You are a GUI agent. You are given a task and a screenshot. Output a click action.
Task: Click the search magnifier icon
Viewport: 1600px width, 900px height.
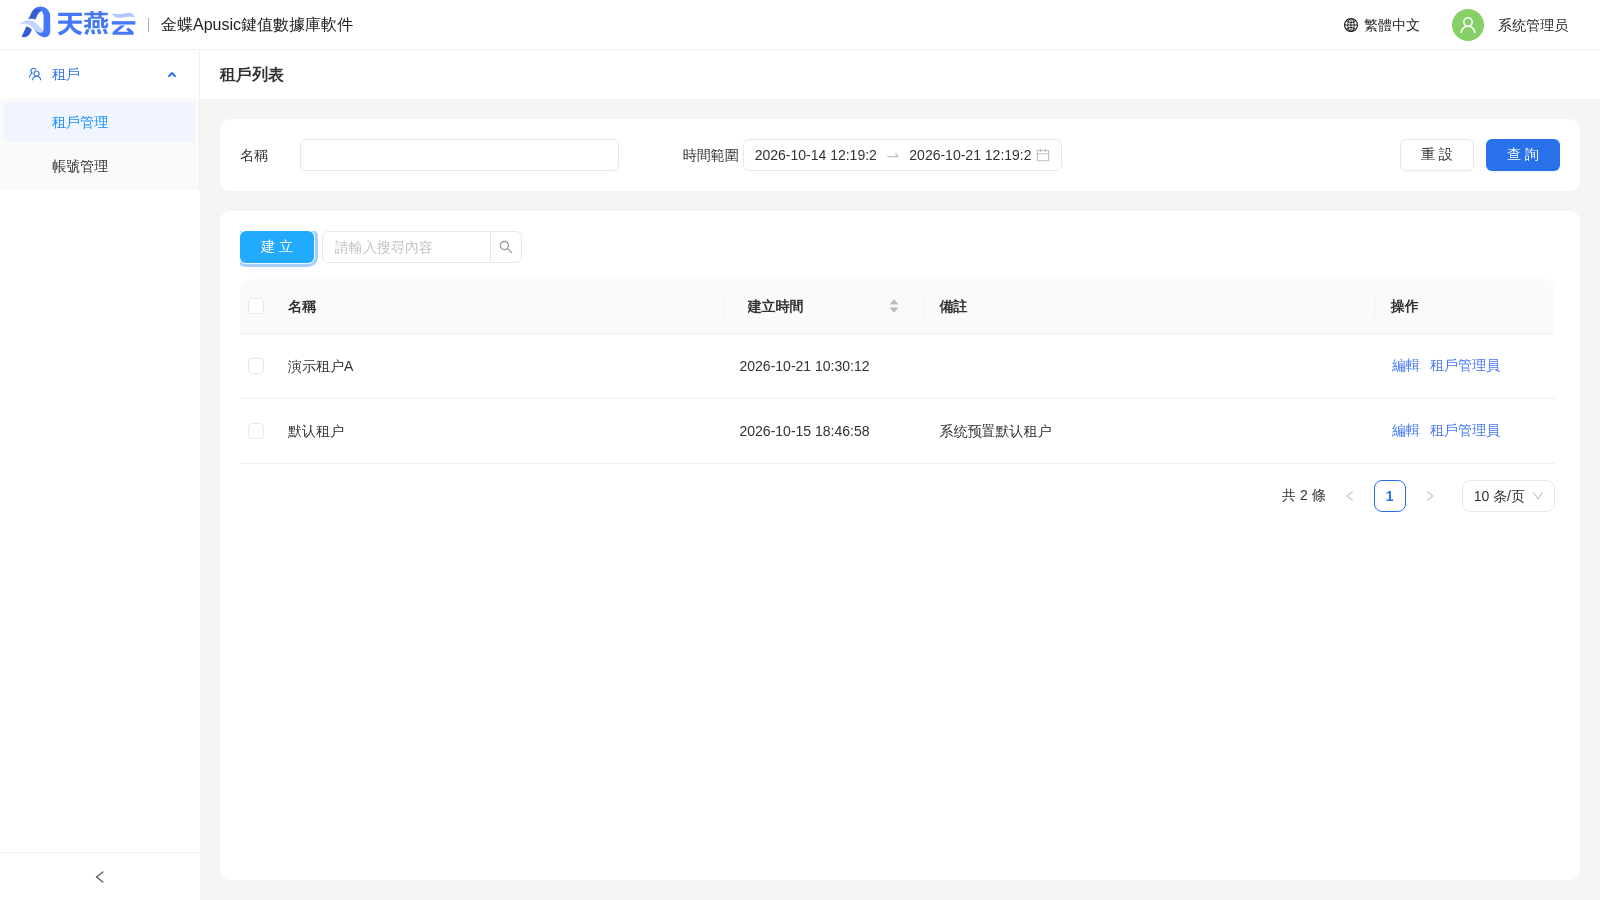point(506,247)
